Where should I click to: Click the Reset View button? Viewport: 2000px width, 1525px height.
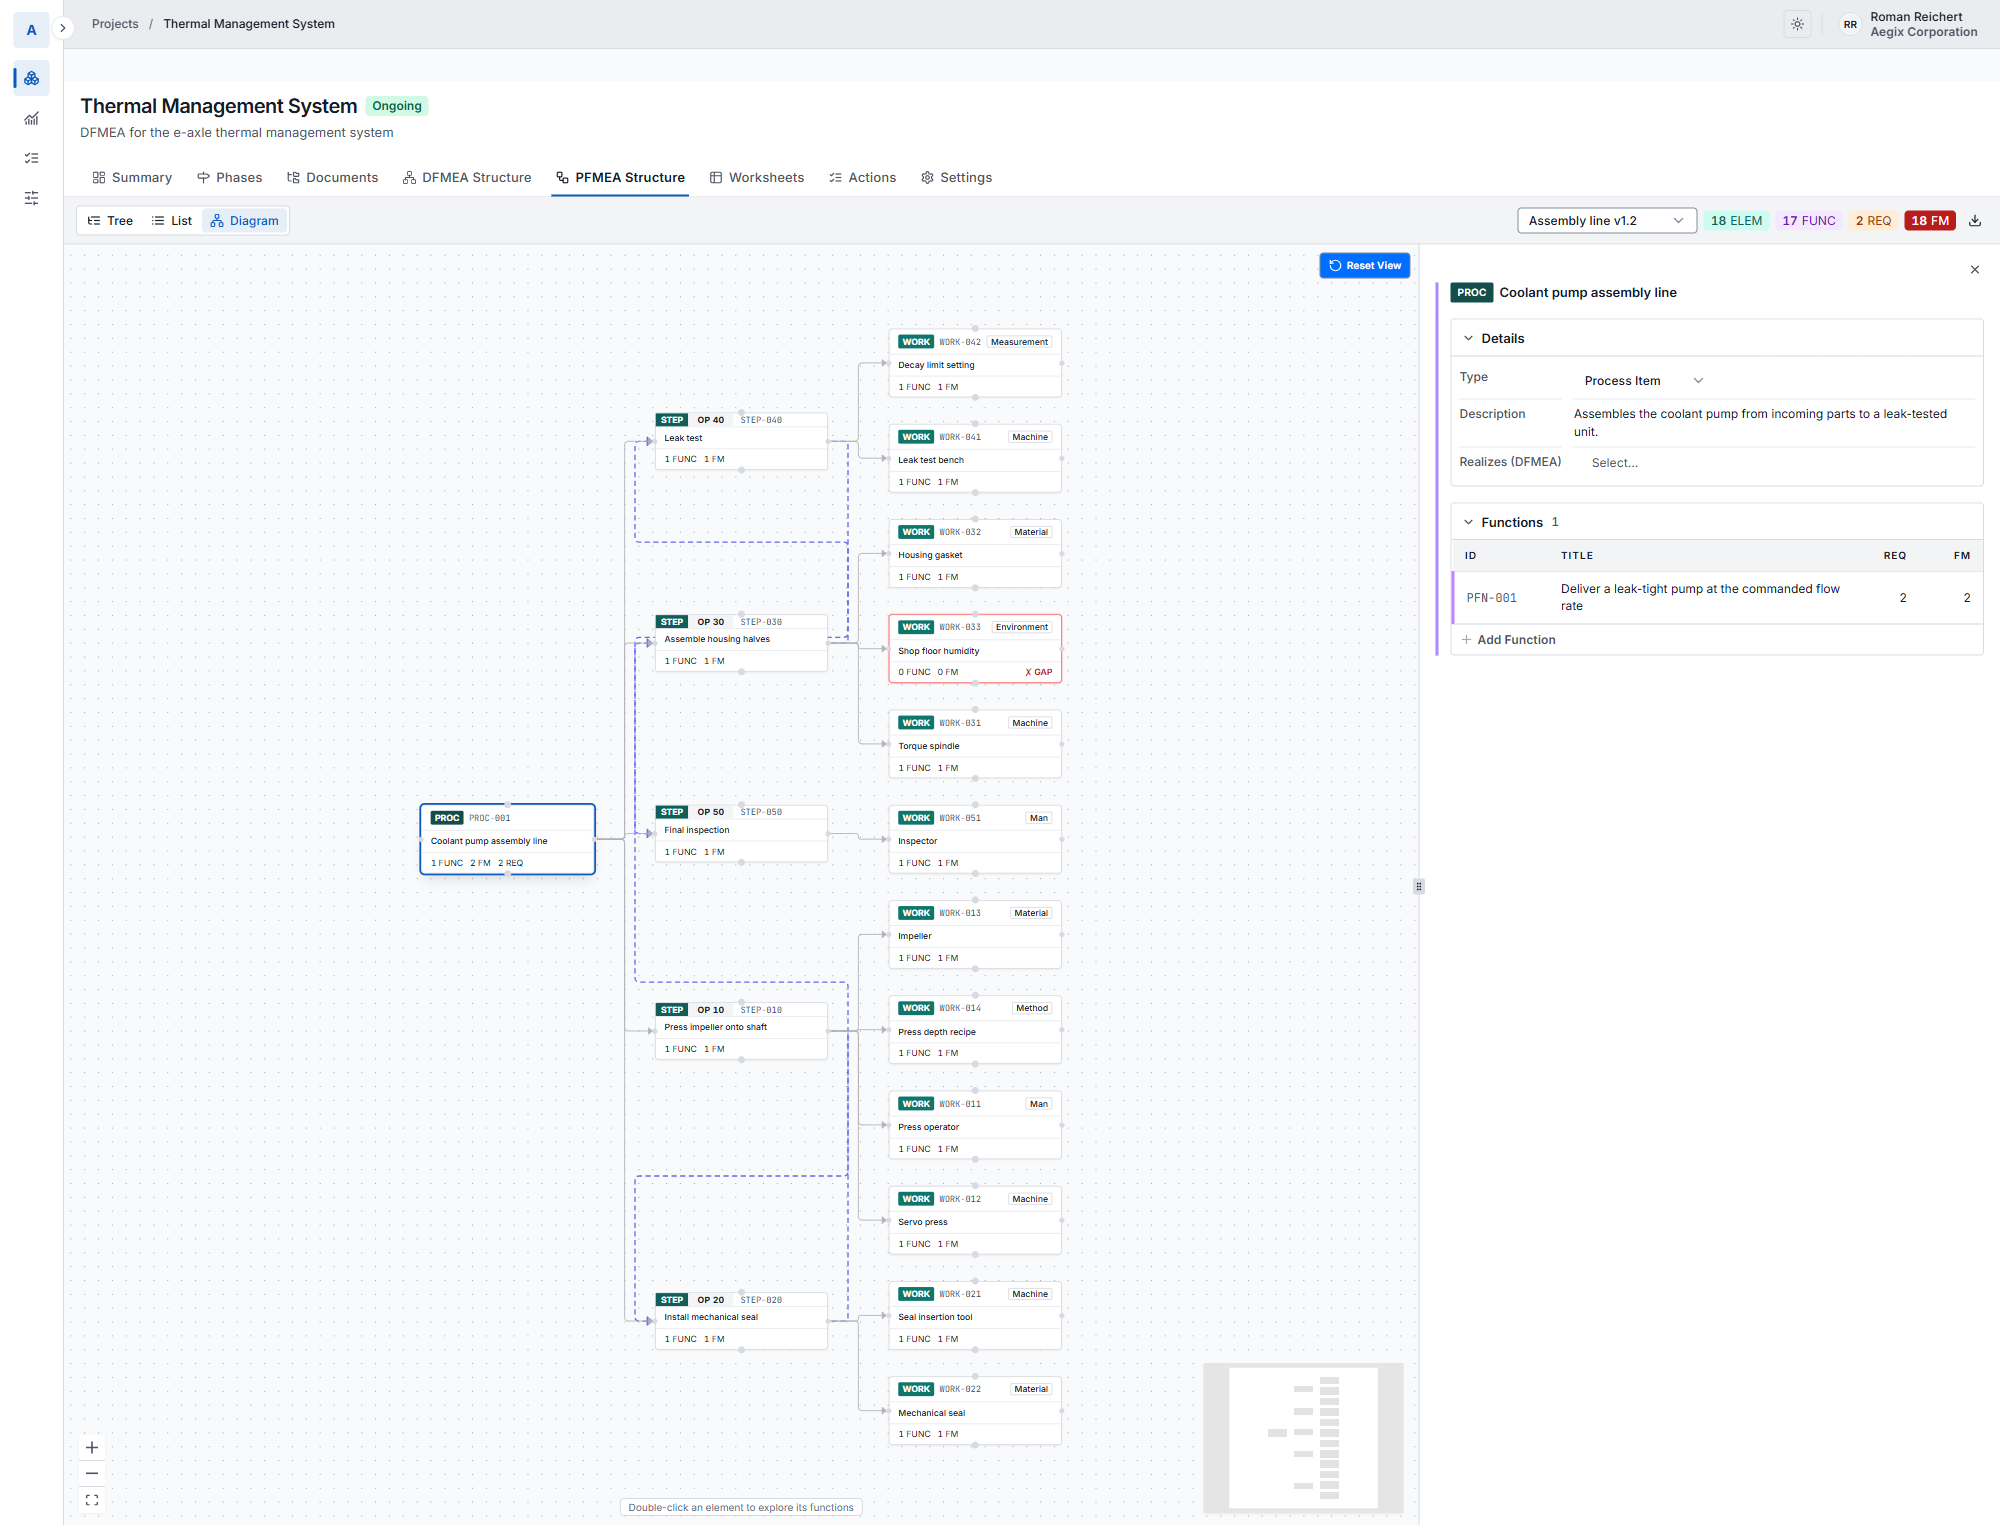click(1365, 266)
